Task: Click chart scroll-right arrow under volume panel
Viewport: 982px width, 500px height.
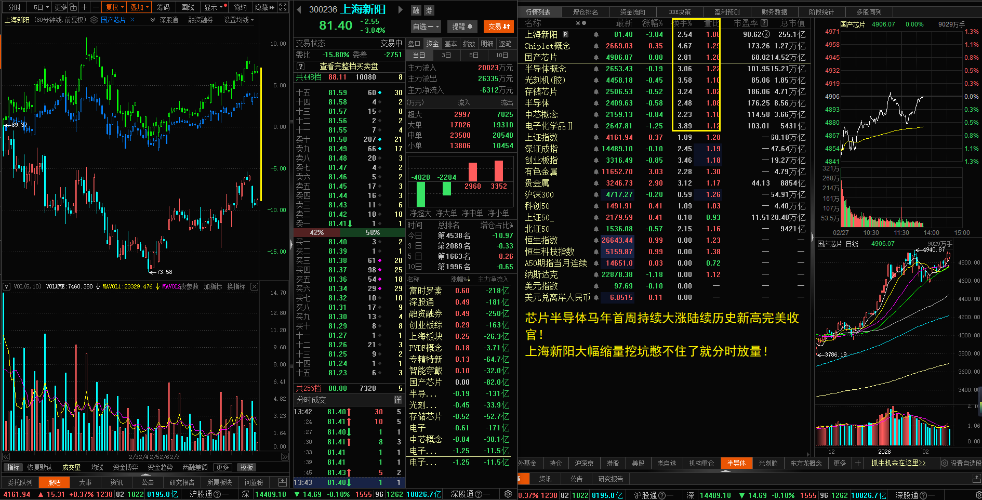Action: (x=286, y=457)
